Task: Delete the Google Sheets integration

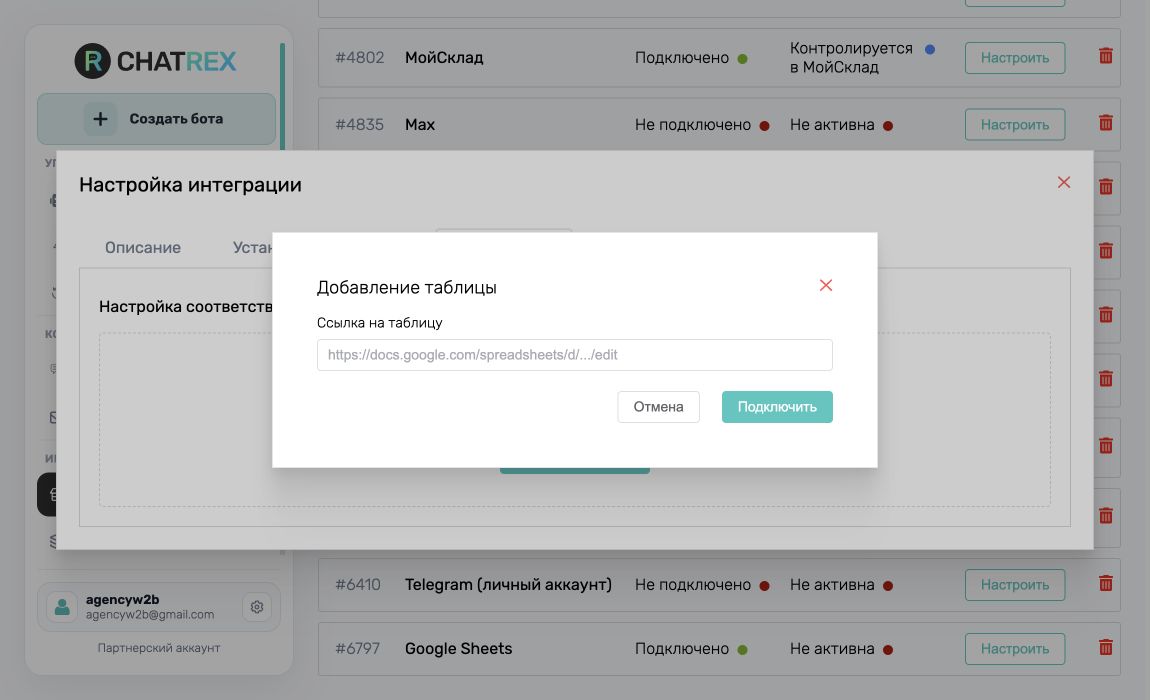Action: (x=1105, y=646)
